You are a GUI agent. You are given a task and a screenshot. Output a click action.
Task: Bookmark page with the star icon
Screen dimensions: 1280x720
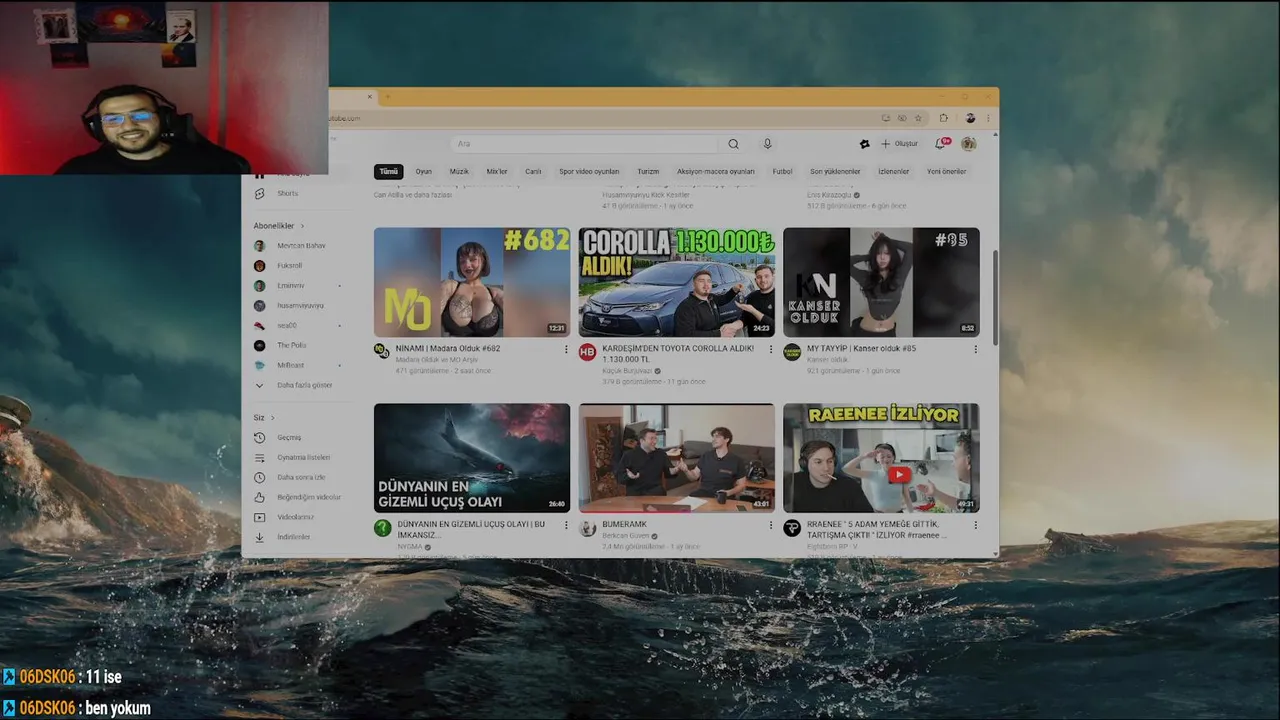tap(918, 118)
